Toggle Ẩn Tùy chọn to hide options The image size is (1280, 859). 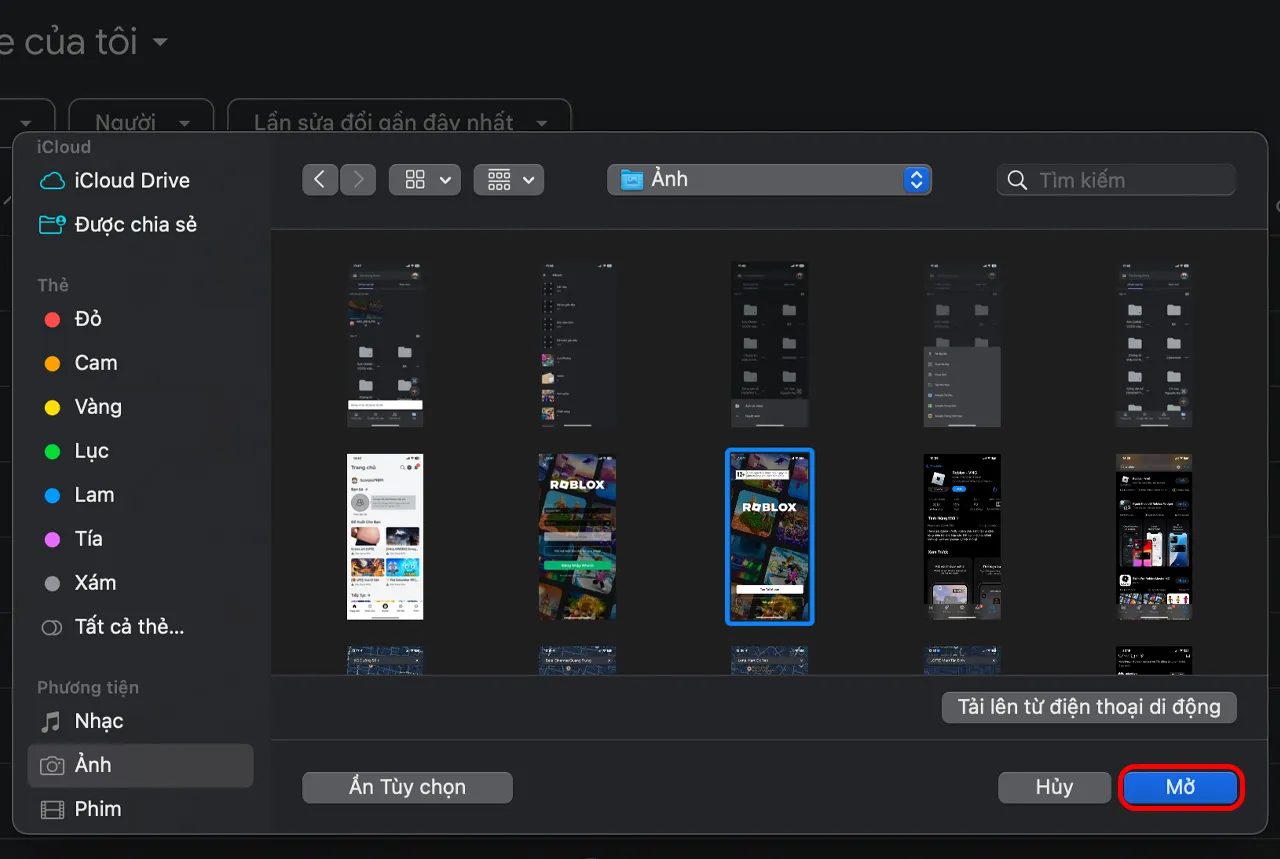pos(407,787)
